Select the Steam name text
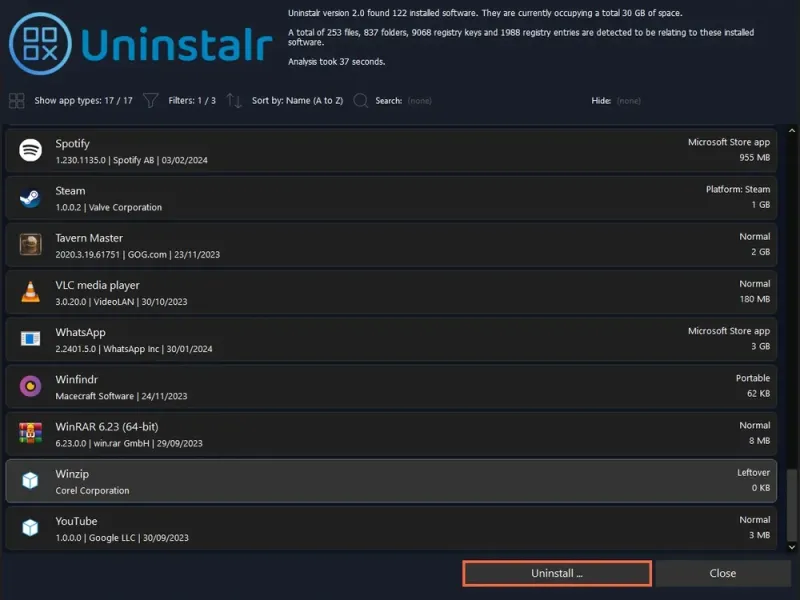The image size is (800, 600). pyautogui.click(x=70, y=191)
